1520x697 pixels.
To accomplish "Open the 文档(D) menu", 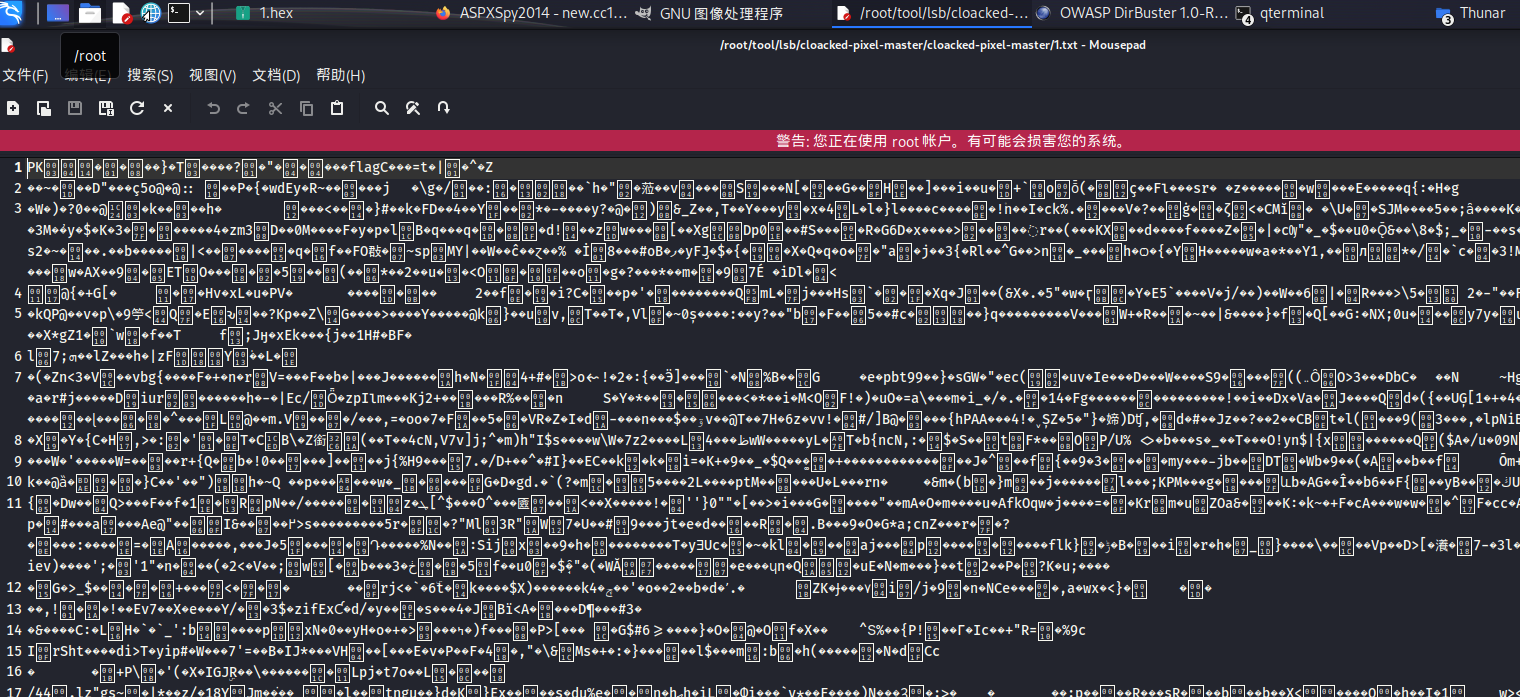I will pyautogui.click(x=276, y=76).
